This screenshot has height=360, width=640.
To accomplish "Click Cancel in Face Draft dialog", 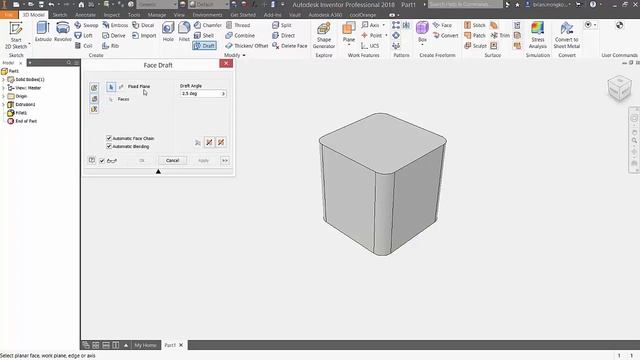I will [x=172, y=160].
